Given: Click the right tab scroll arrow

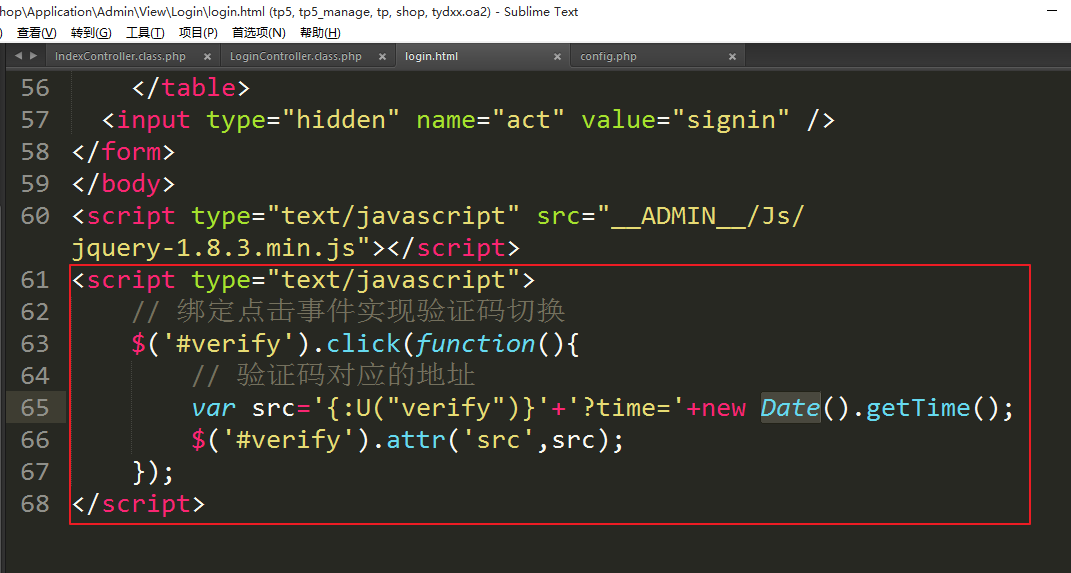Looking at the screenshot, I should point(33,56).
